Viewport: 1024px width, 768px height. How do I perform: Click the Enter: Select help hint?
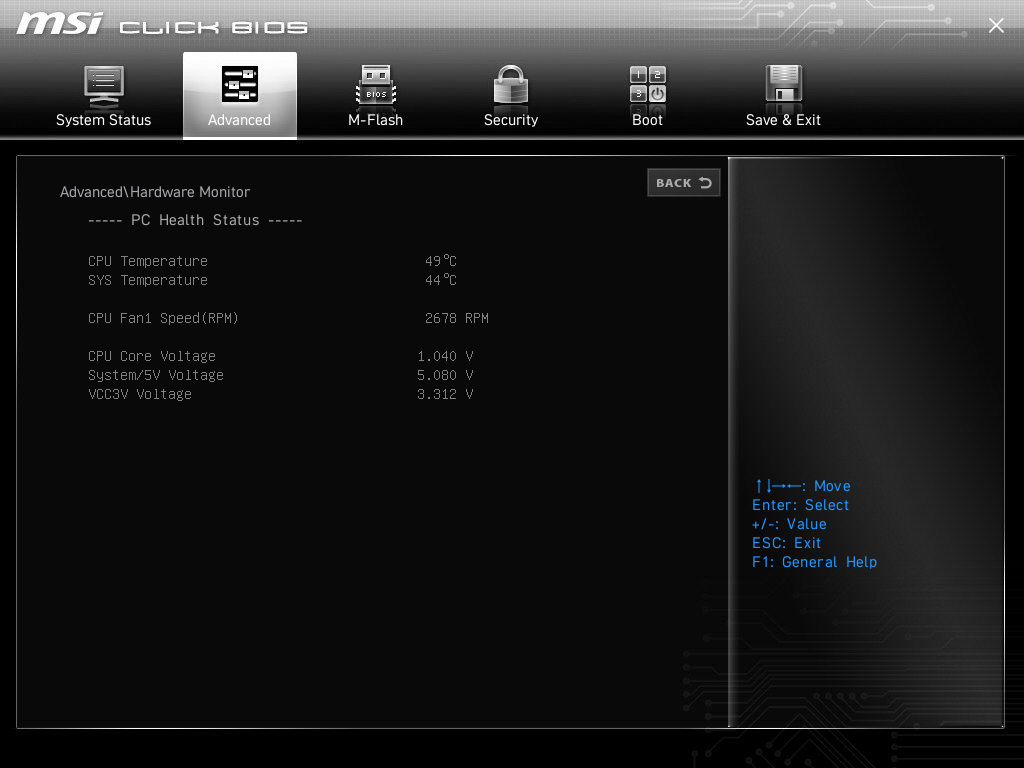click(x=801, y=505)
